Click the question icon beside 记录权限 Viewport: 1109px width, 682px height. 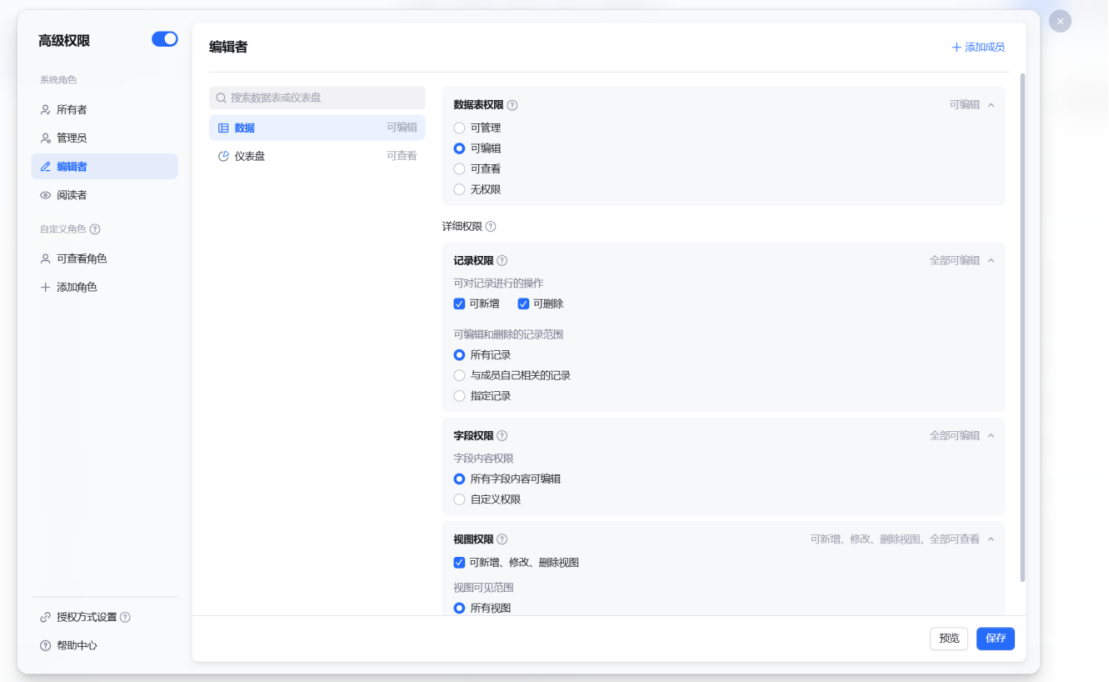(x=502, y=261)
